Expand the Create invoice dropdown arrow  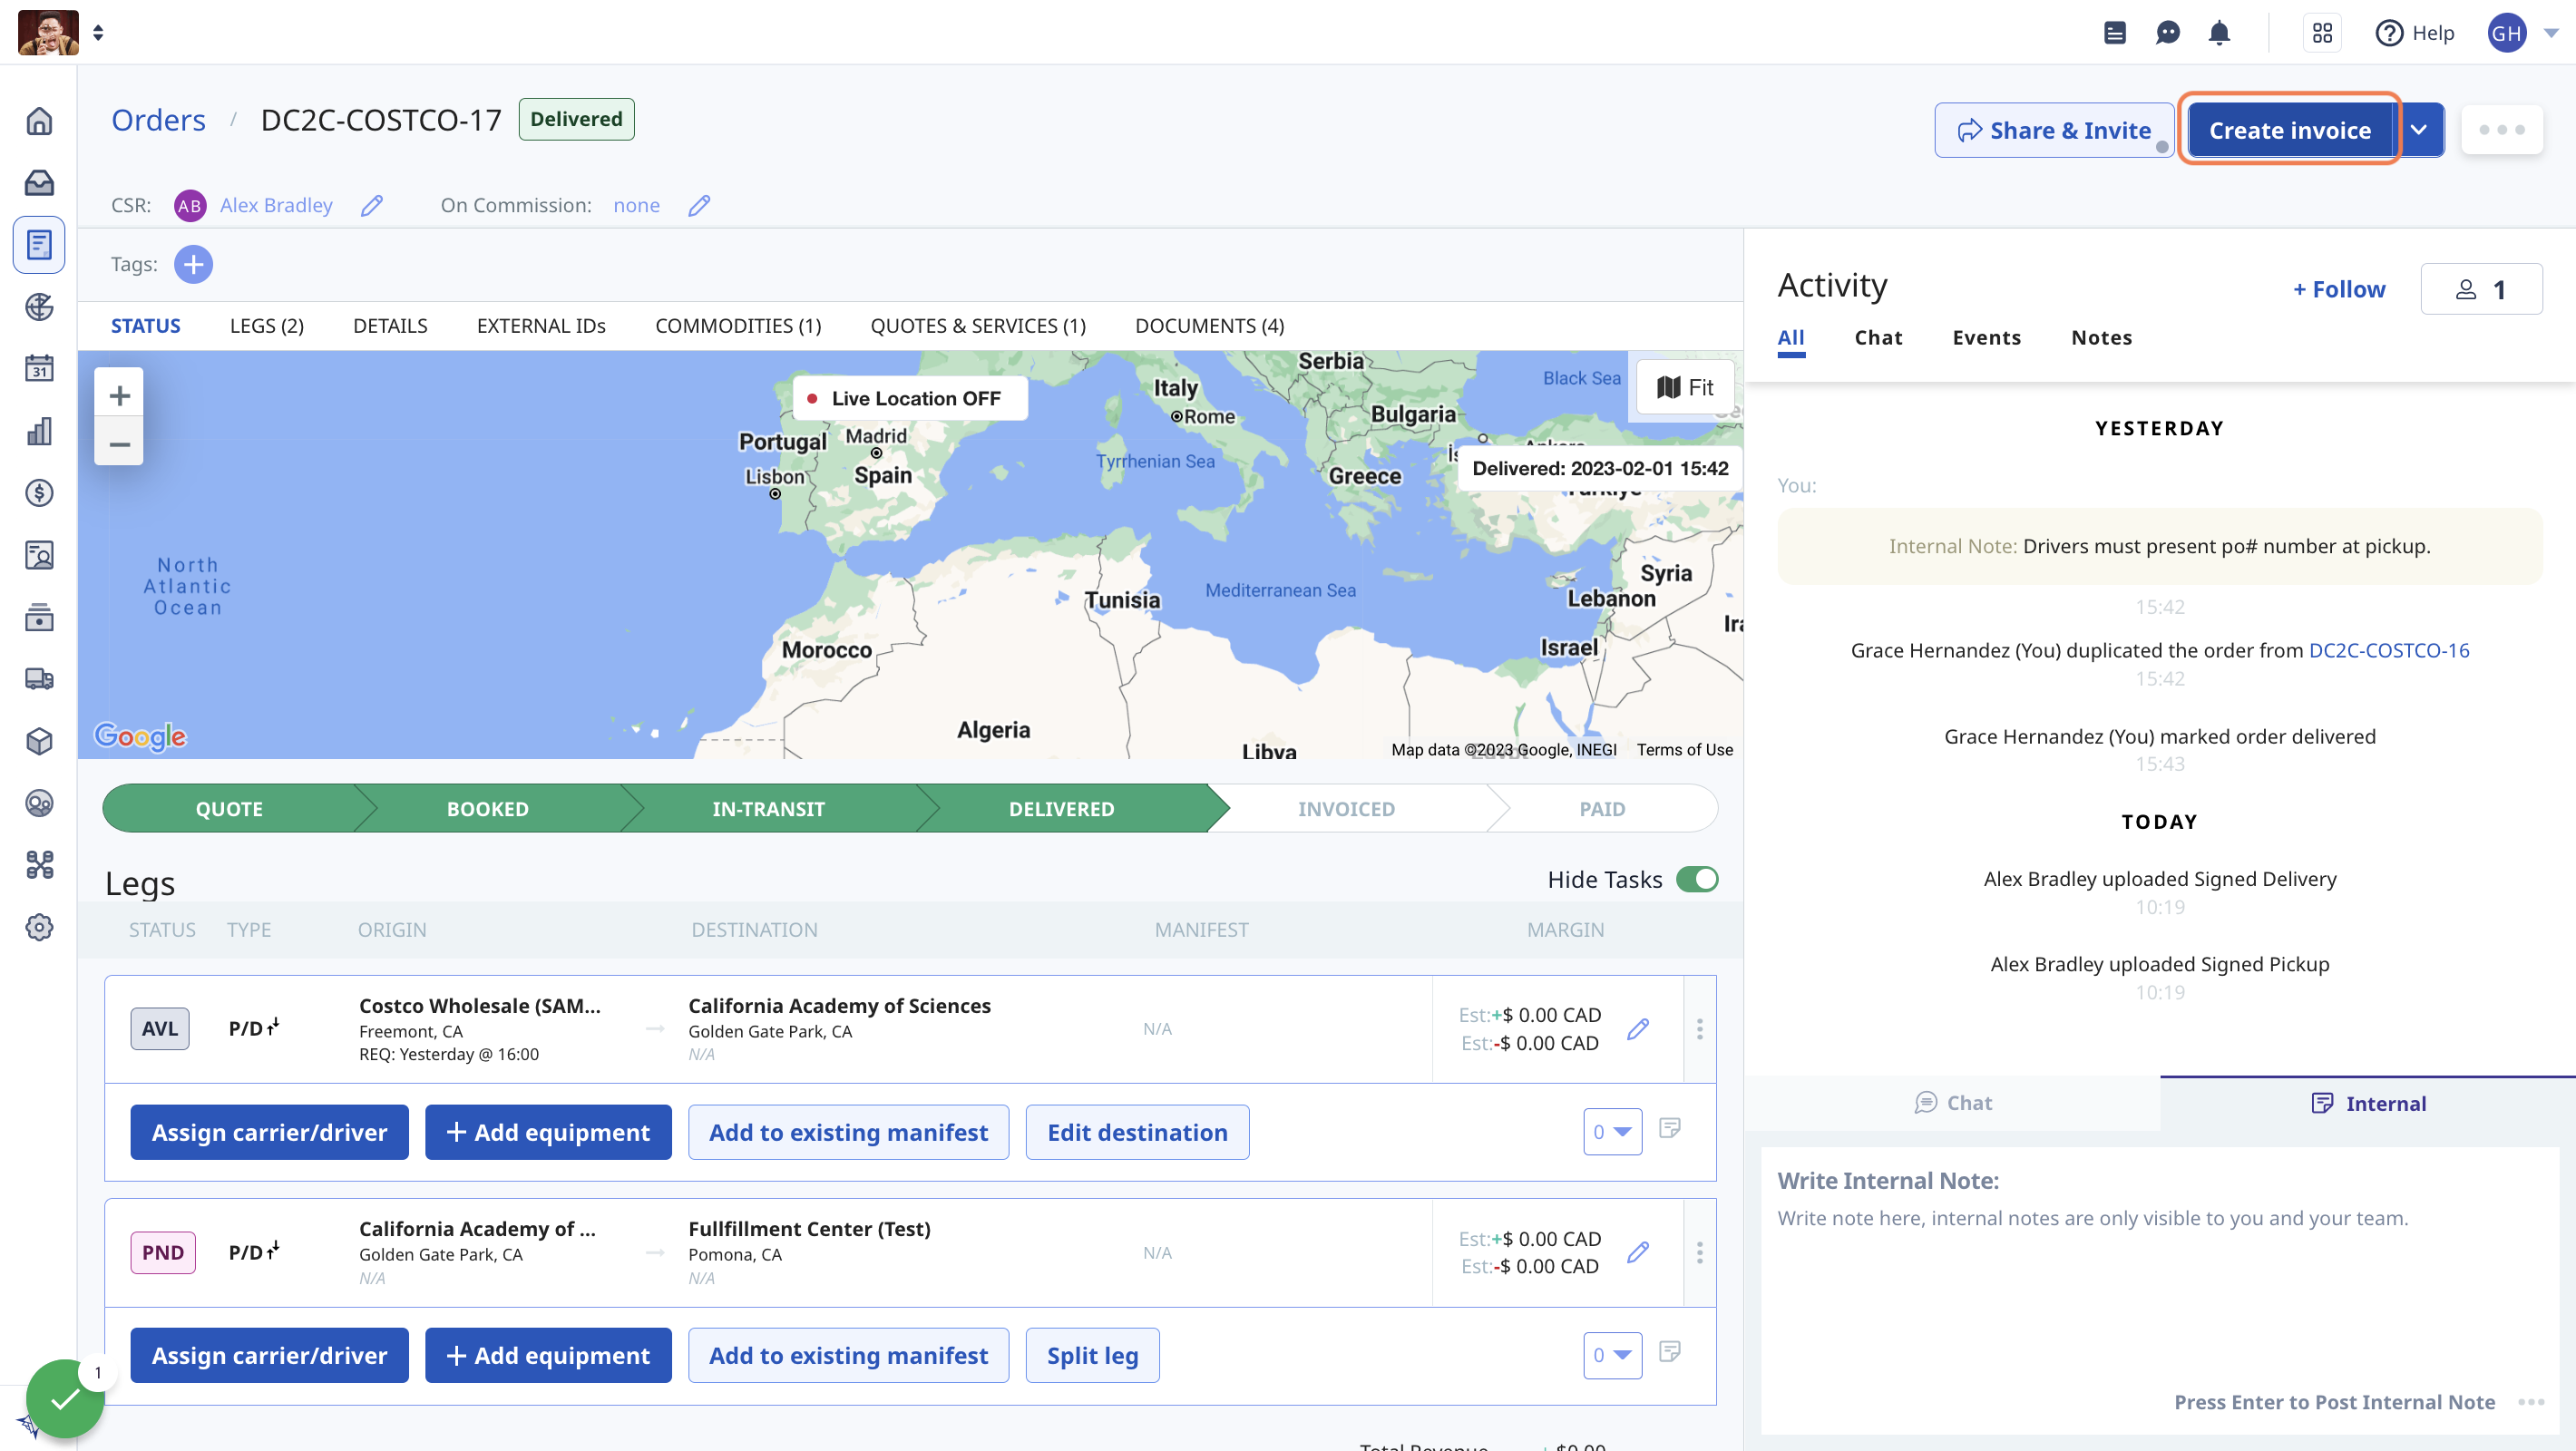click(2418, 130)
